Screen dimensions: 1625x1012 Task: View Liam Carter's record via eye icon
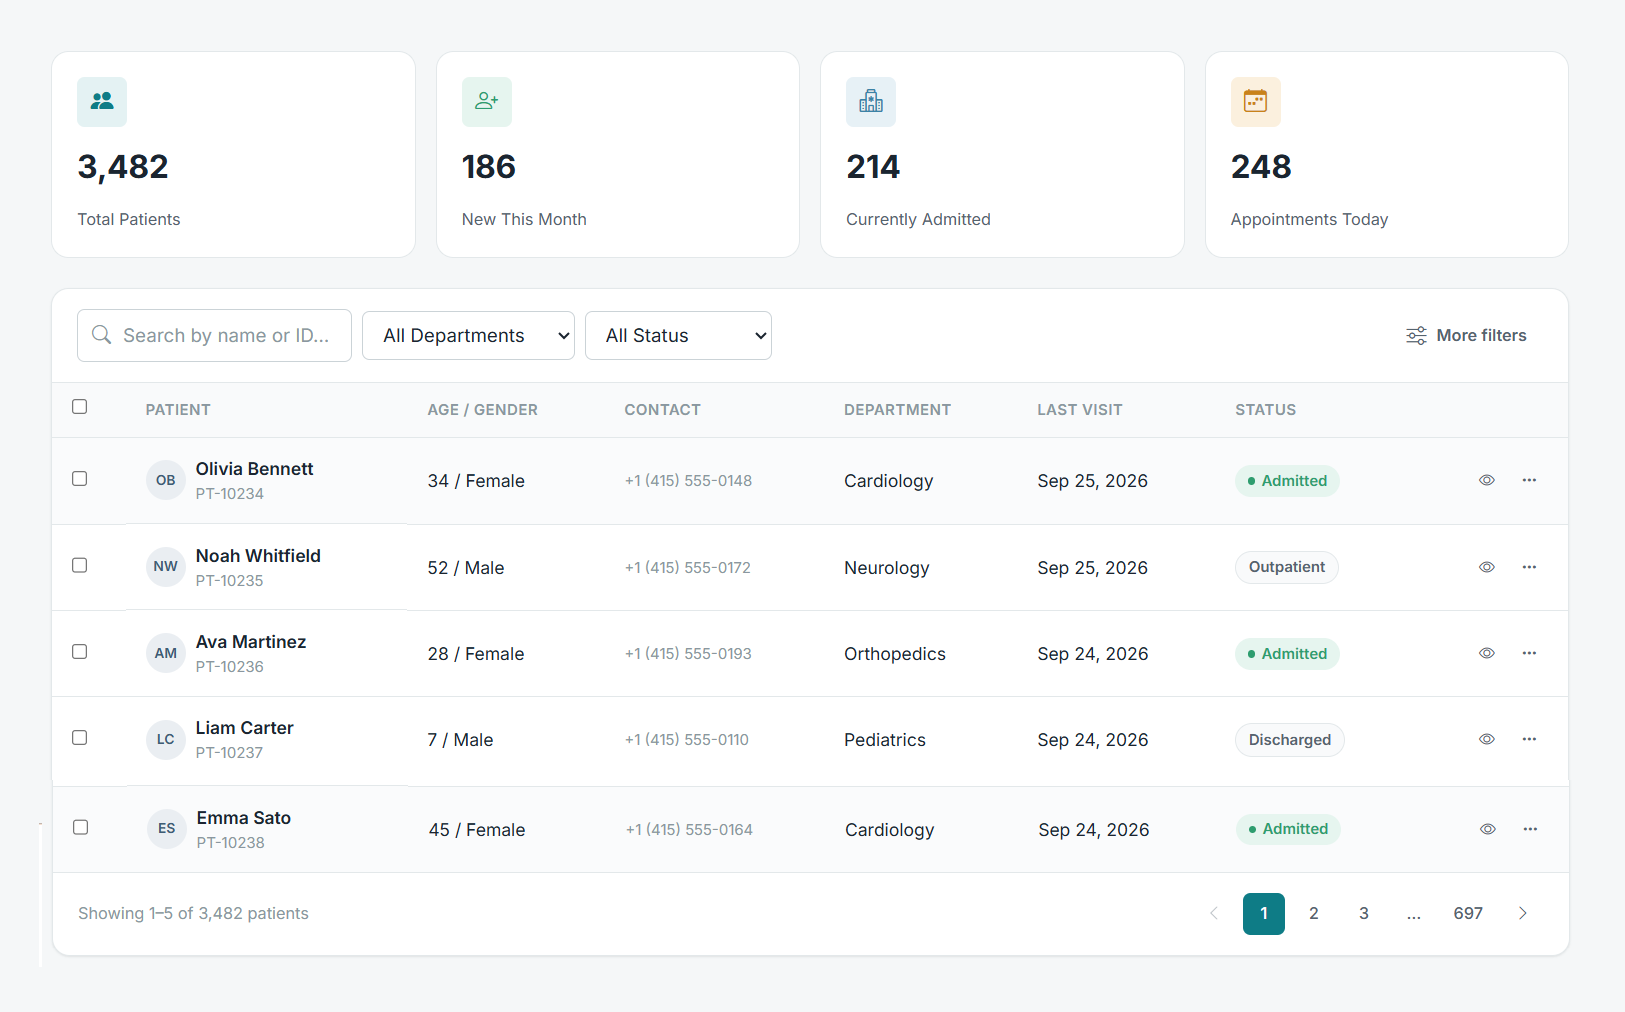tap(1487, 739)
